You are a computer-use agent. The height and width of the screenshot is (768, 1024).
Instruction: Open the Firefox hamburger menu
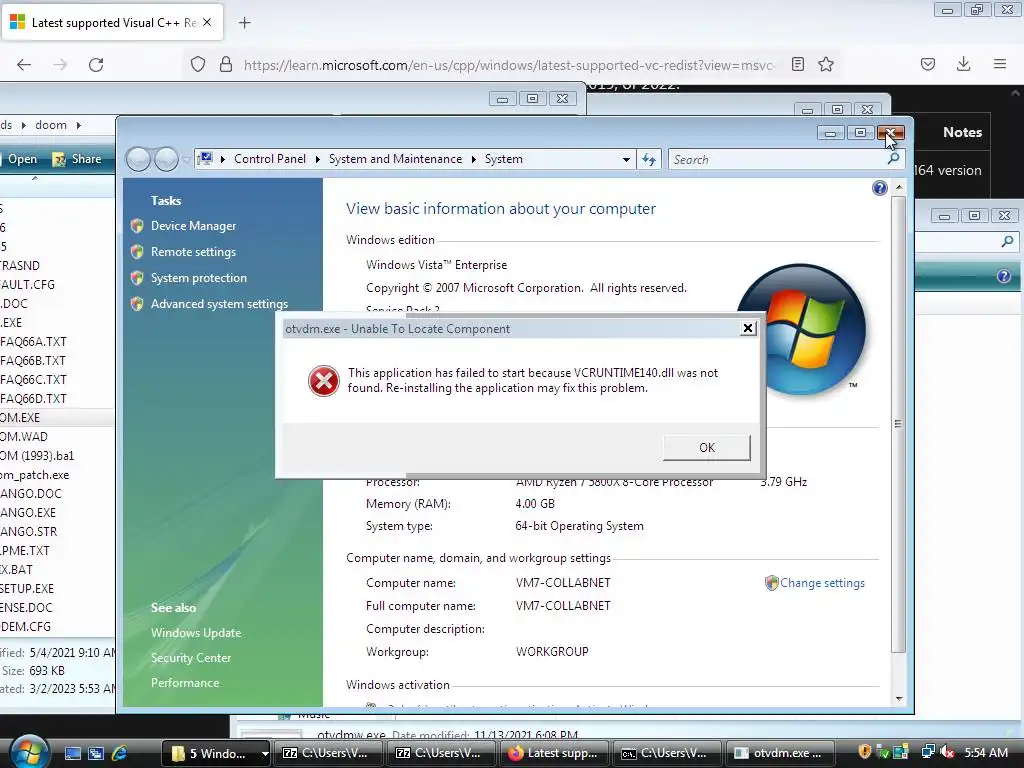coord(1000,64)
